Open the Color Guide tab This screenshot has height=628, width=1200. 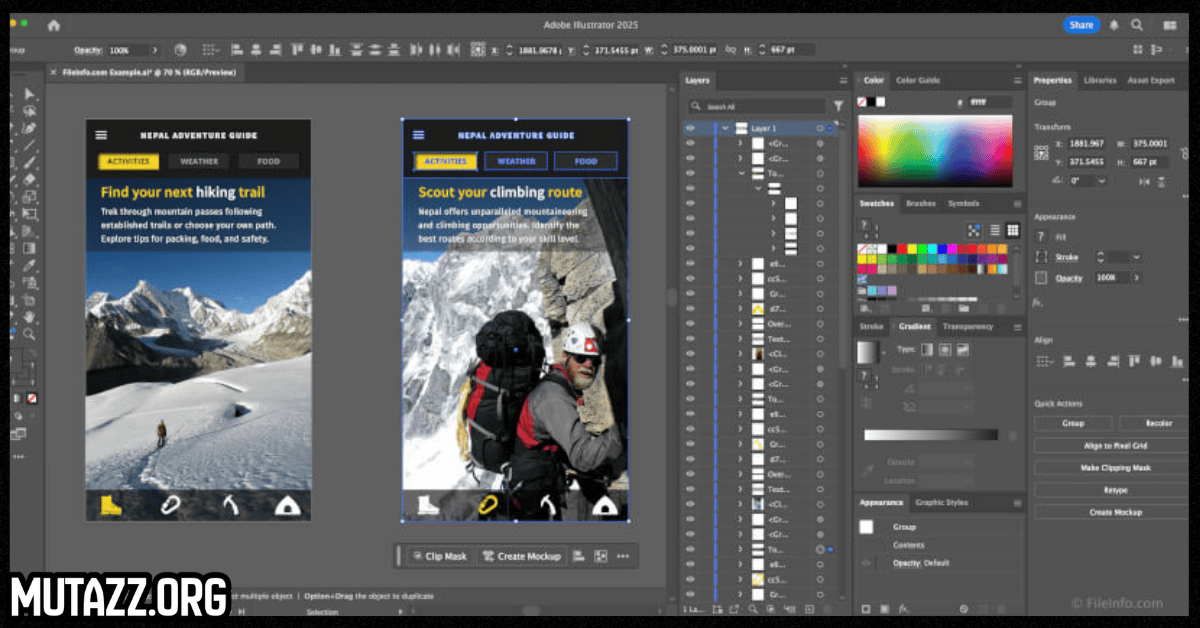click(917, 80)
